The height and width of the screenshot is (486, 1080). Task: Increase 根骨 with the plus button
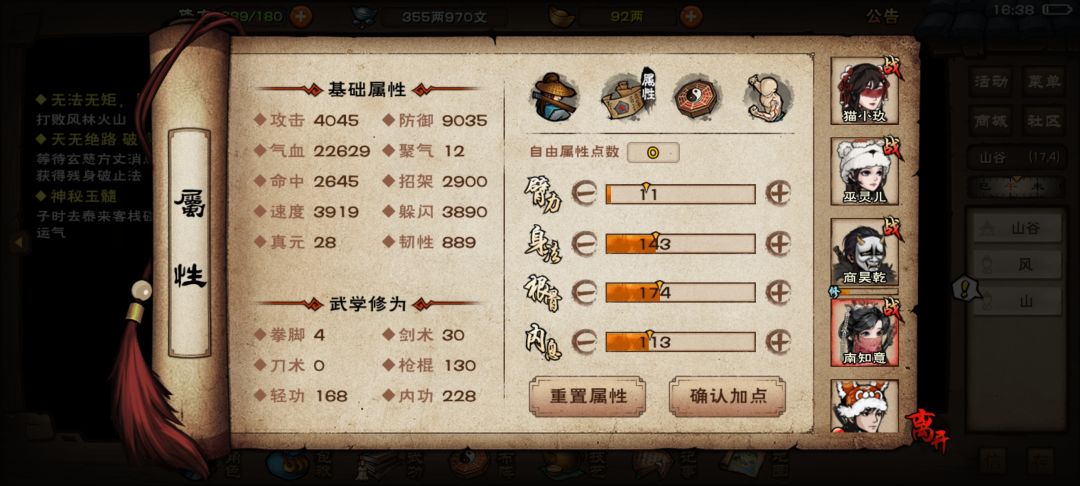pyautogui.click(x=778, y=293)
